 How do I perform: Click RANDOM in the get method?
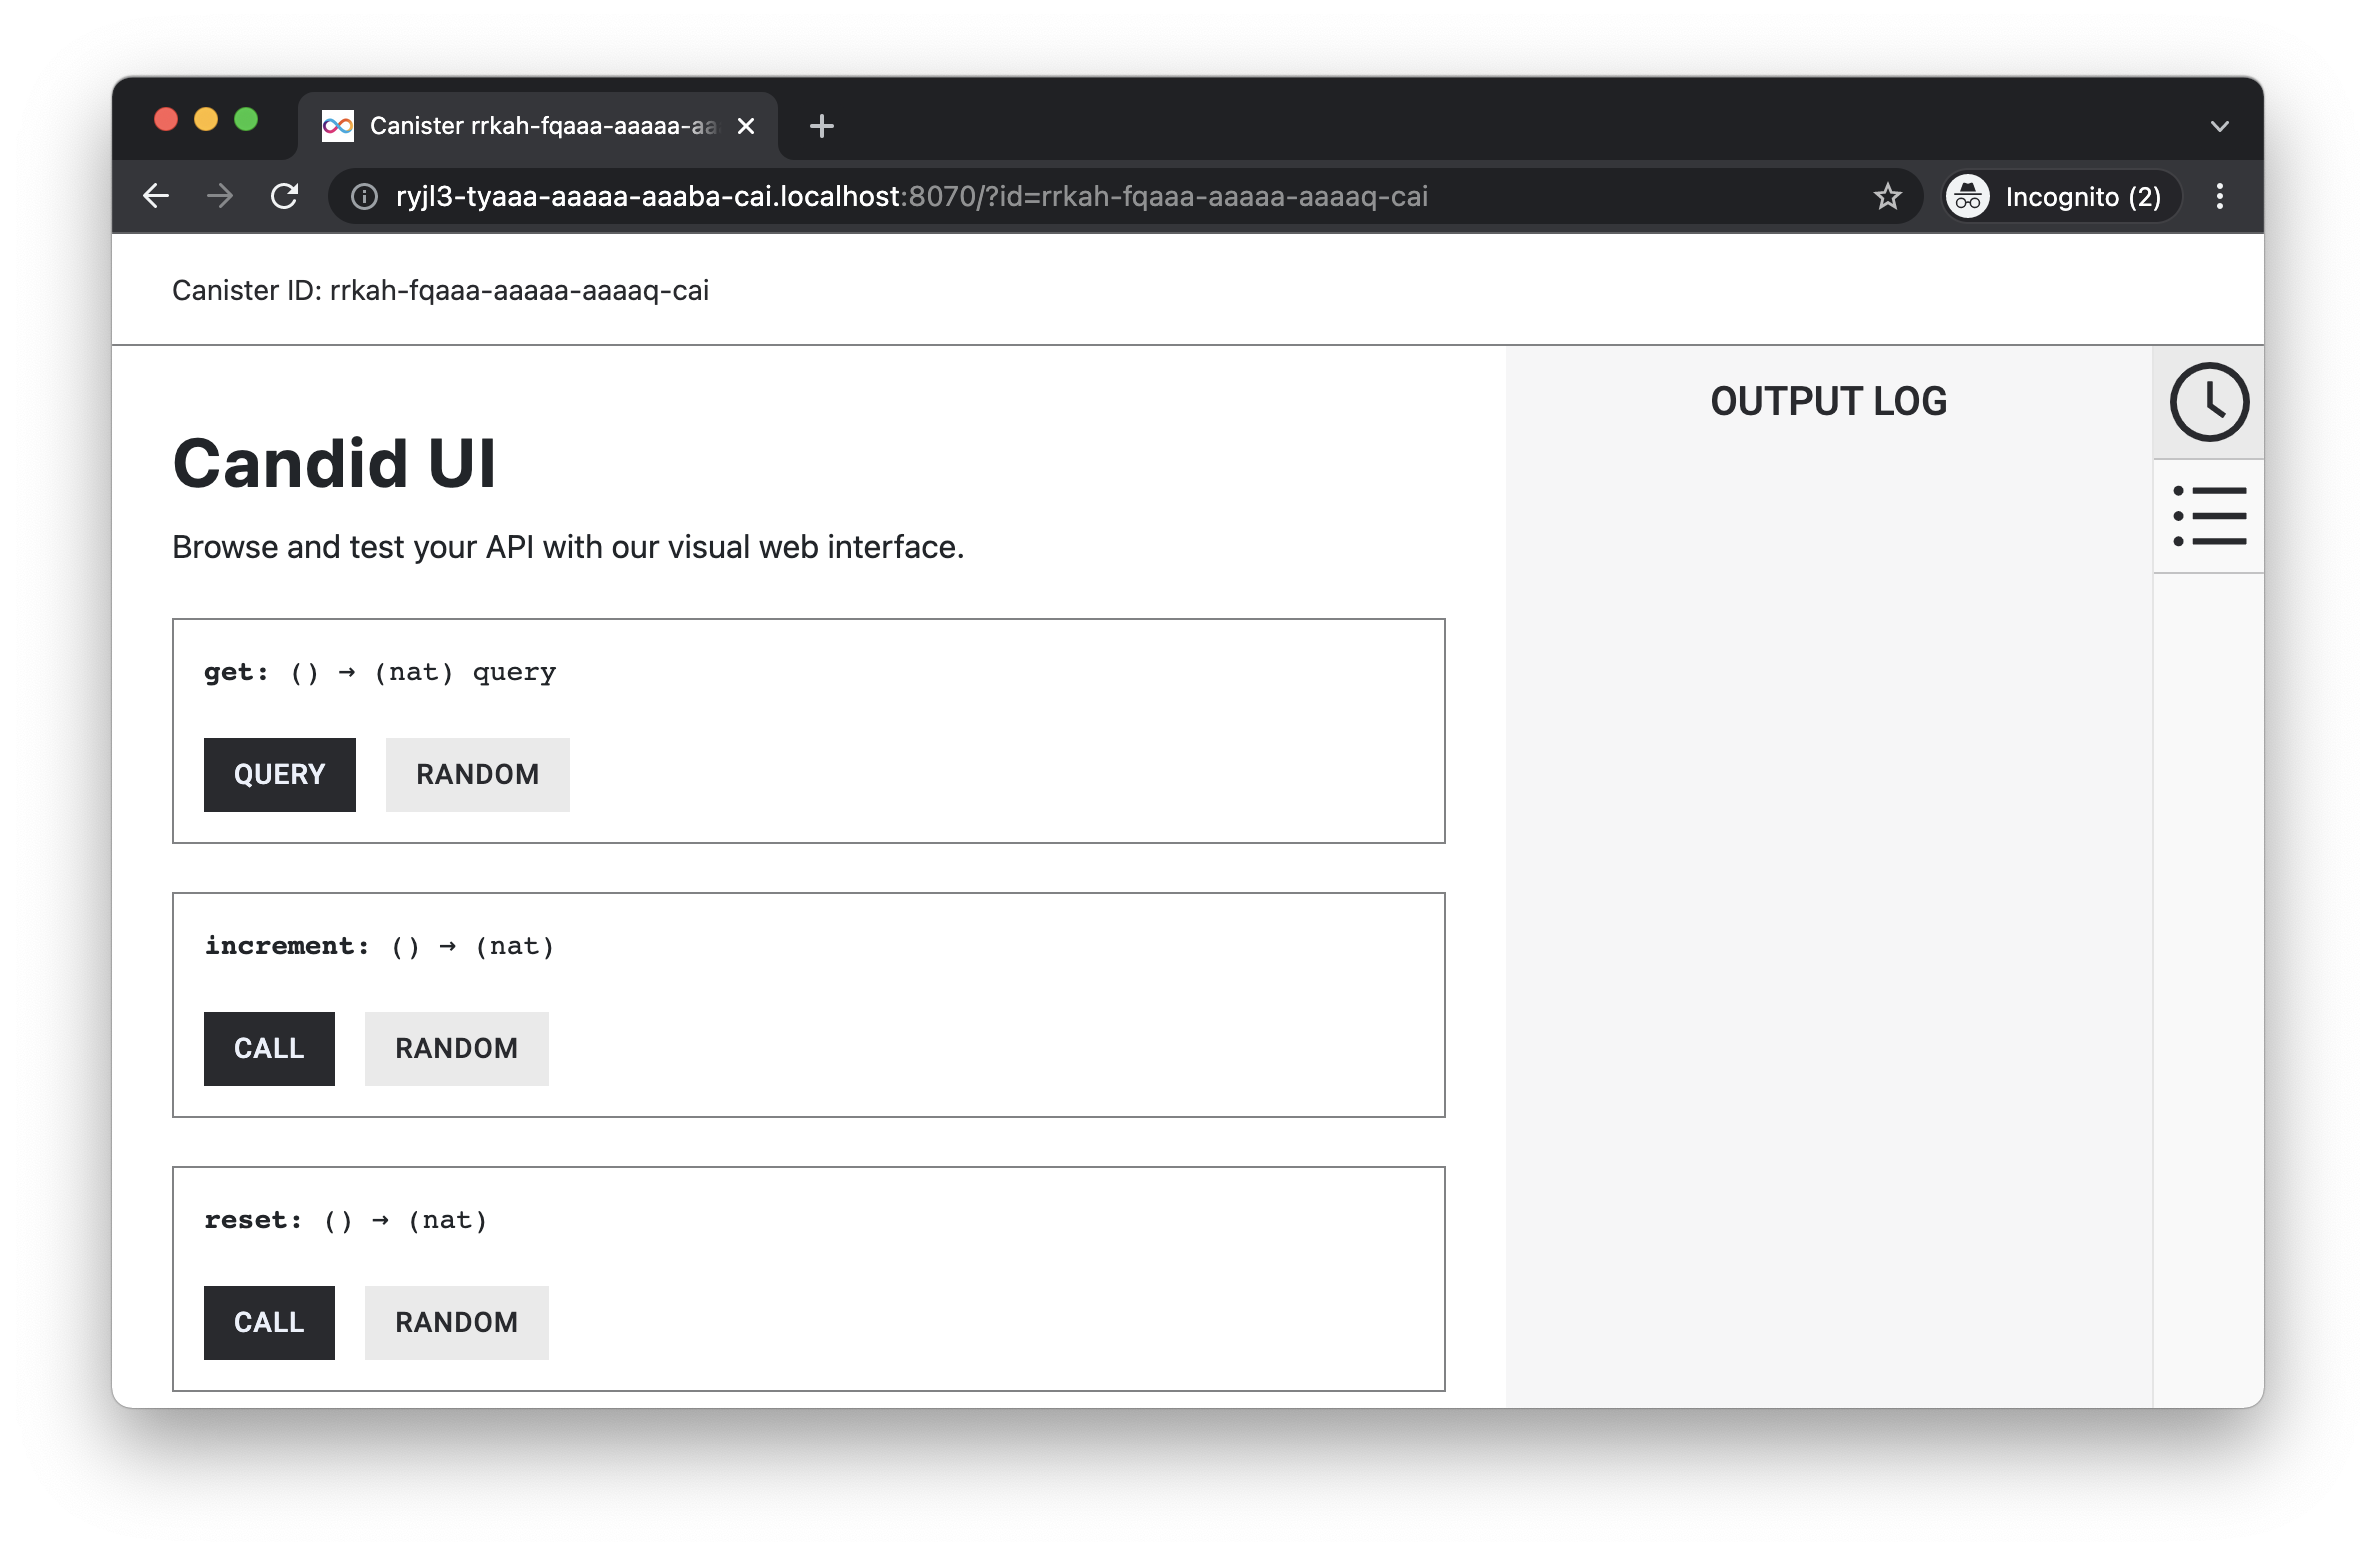click(x=478, y=774)
